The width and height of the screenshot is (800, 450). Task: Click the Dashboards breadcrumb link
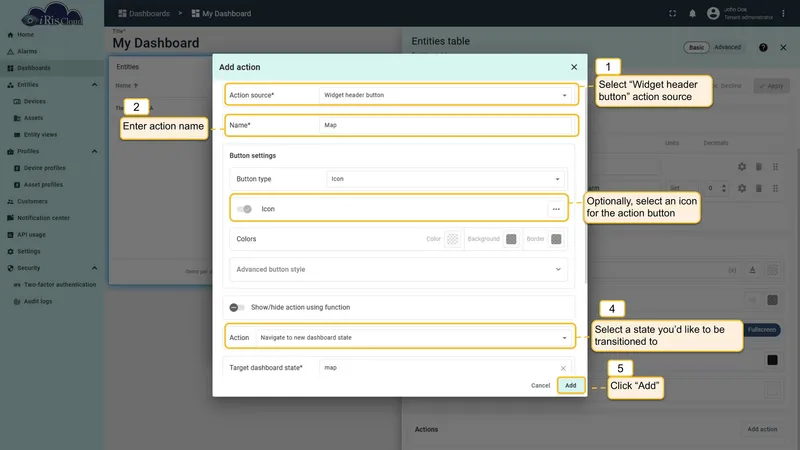144,13
